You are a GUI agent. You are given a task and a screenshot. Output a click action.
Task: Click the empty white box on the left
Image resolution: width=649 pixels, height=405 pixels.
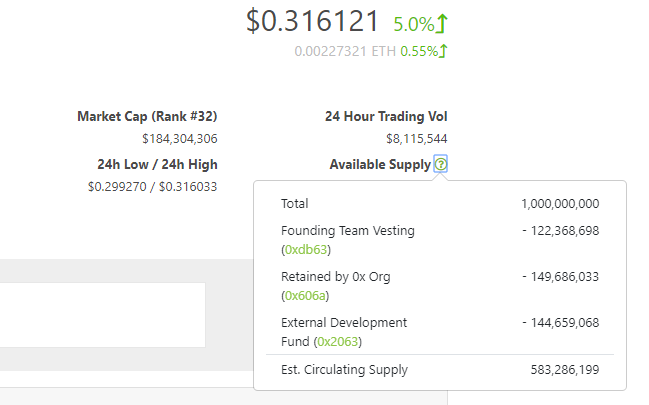tap(102, 315)
